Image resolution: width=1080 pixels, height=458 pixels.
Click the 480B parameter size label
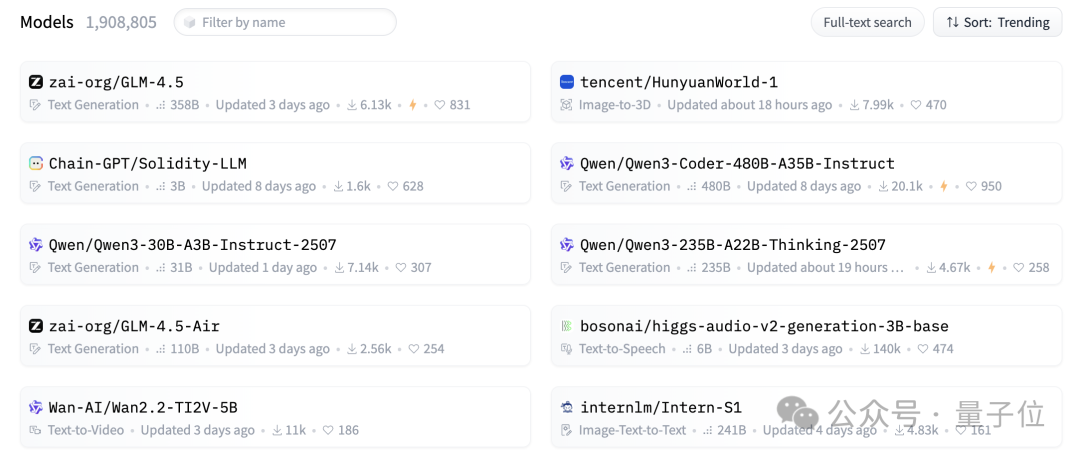coord(716,187)
